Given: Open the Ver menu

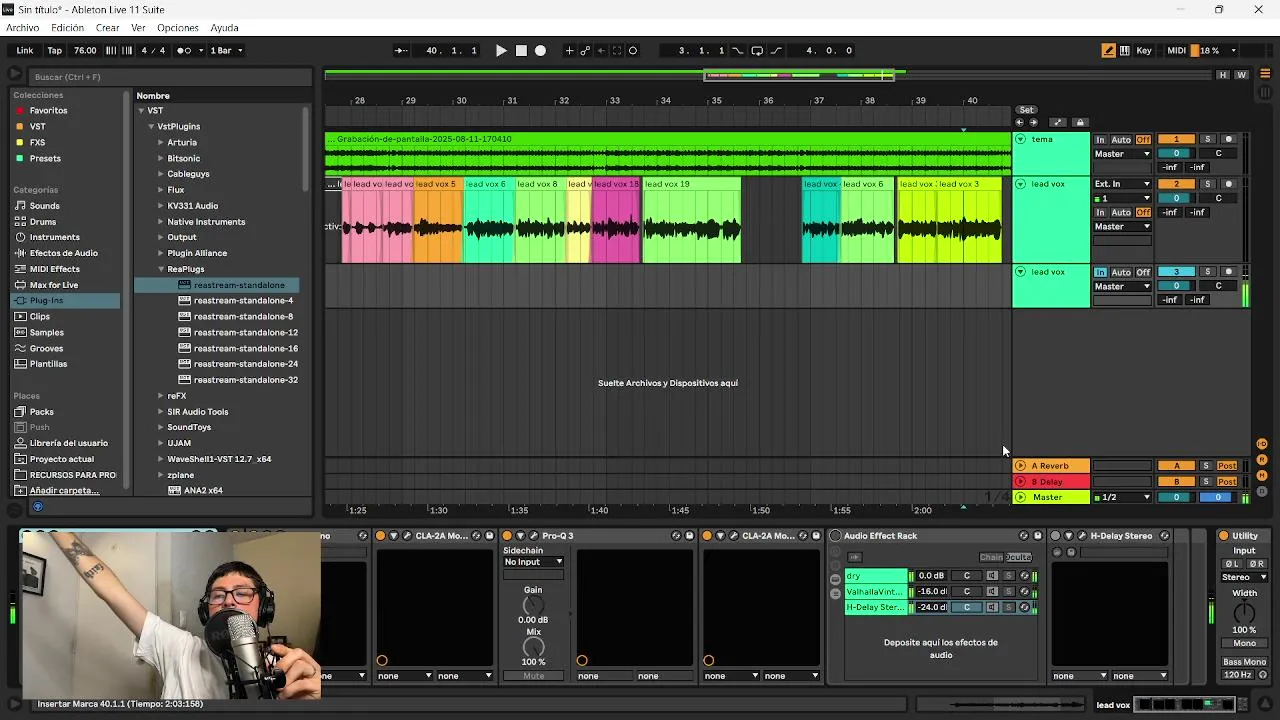Looking at the screenshot, I should (138, 28).
